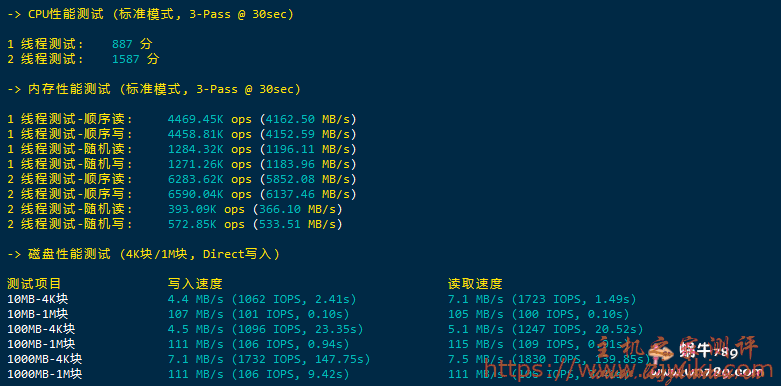Click the 4469.45K ops sequential read value

click(x=210, y=120)
